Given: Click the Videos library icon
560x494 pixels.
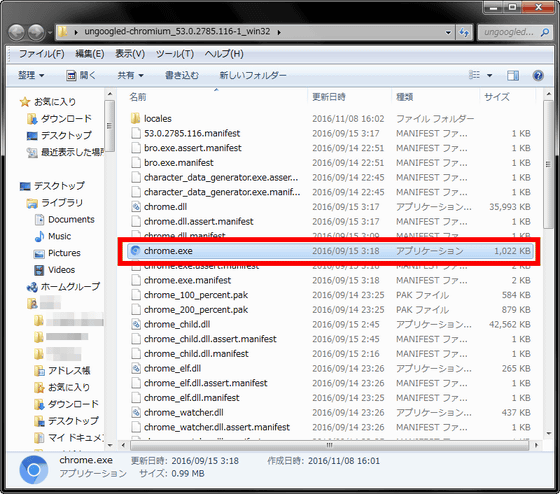Looking at the screenshot, I should tap(39, 270).
